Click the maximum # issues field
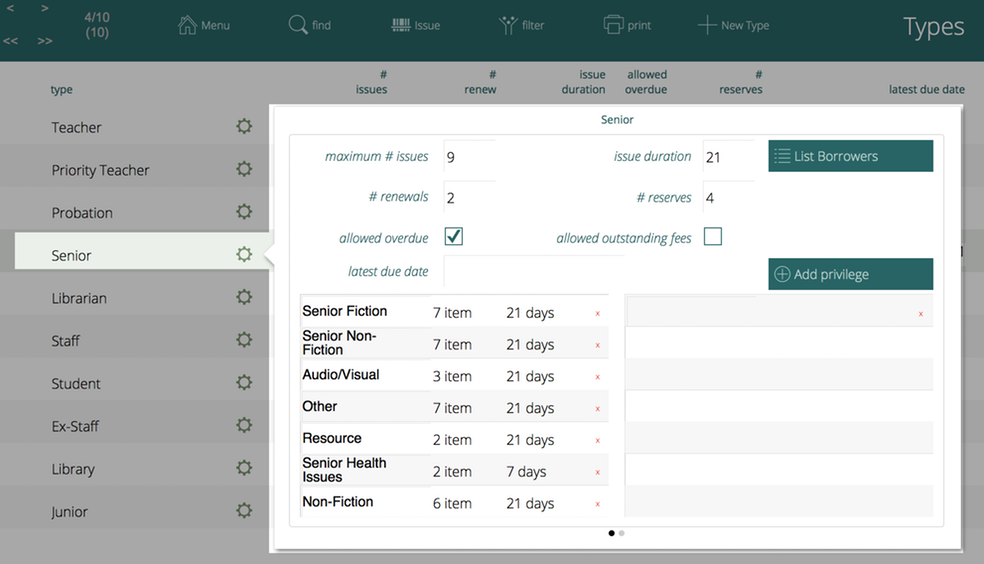The height and width of the screenshot is (564, 984). (x=468, y=157)
